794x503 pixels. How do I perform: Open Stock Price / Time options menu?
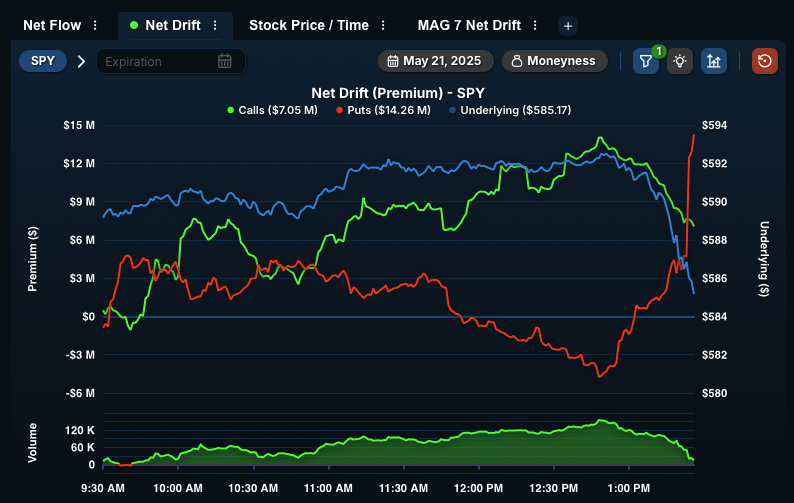pos(383,25)
